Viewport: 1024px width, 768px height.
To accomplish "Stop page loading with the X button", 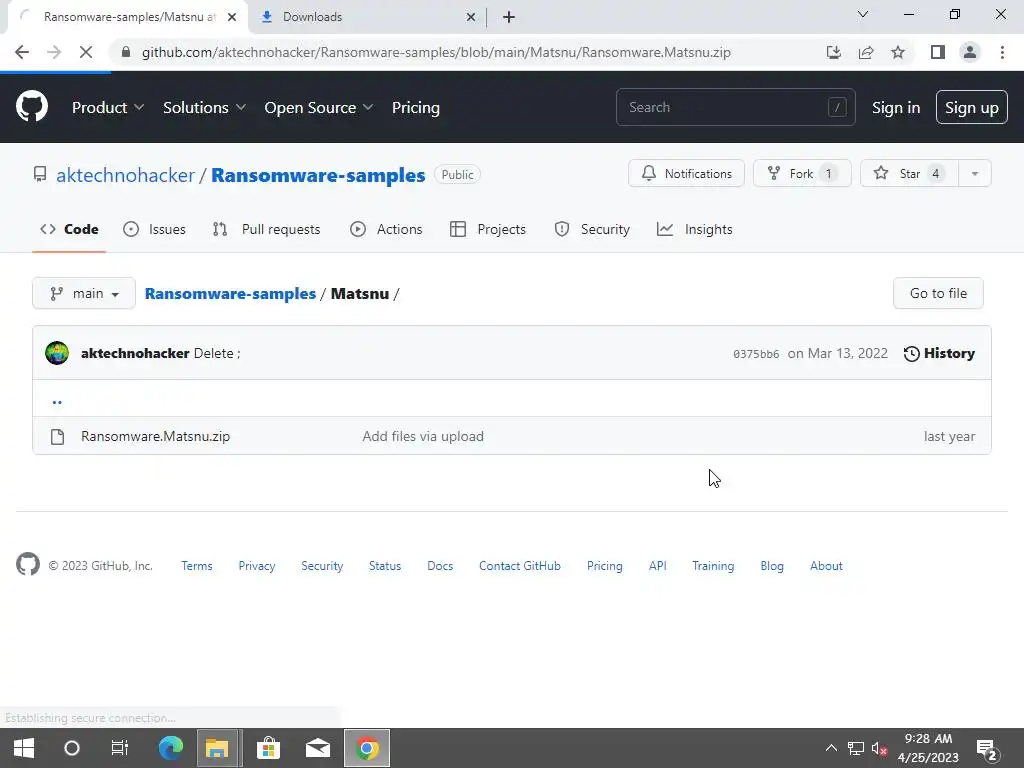I will pos(86,52).
